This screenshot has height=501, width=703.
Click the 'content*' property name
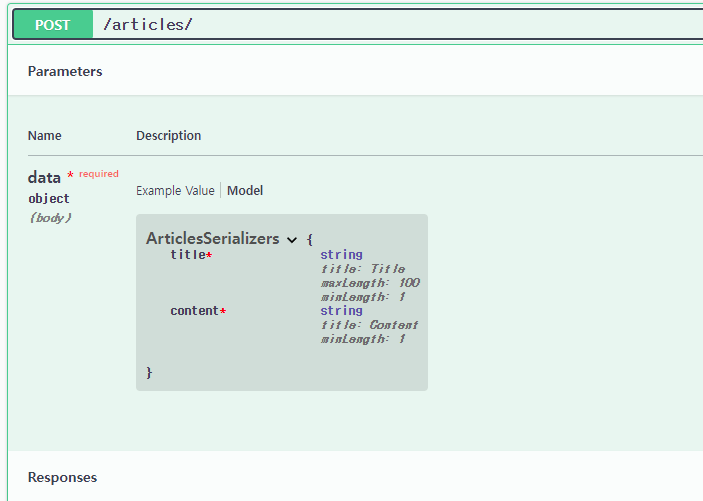[x=198, y=311]
